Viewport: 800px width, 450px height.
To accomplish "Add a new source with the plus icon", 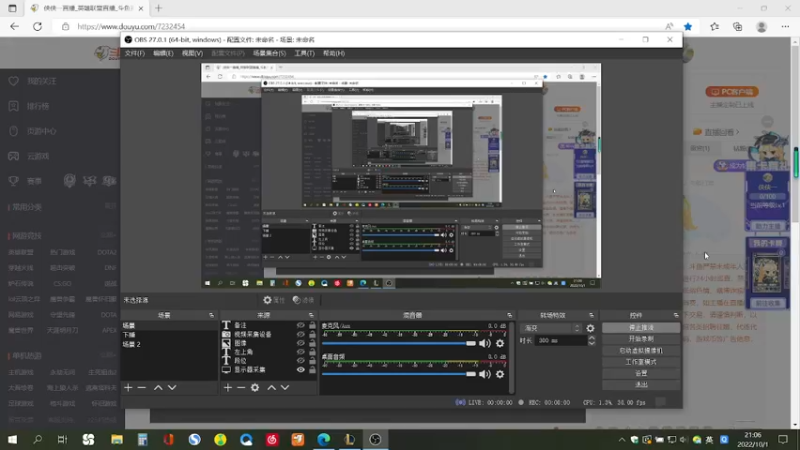I will (228, 388).
